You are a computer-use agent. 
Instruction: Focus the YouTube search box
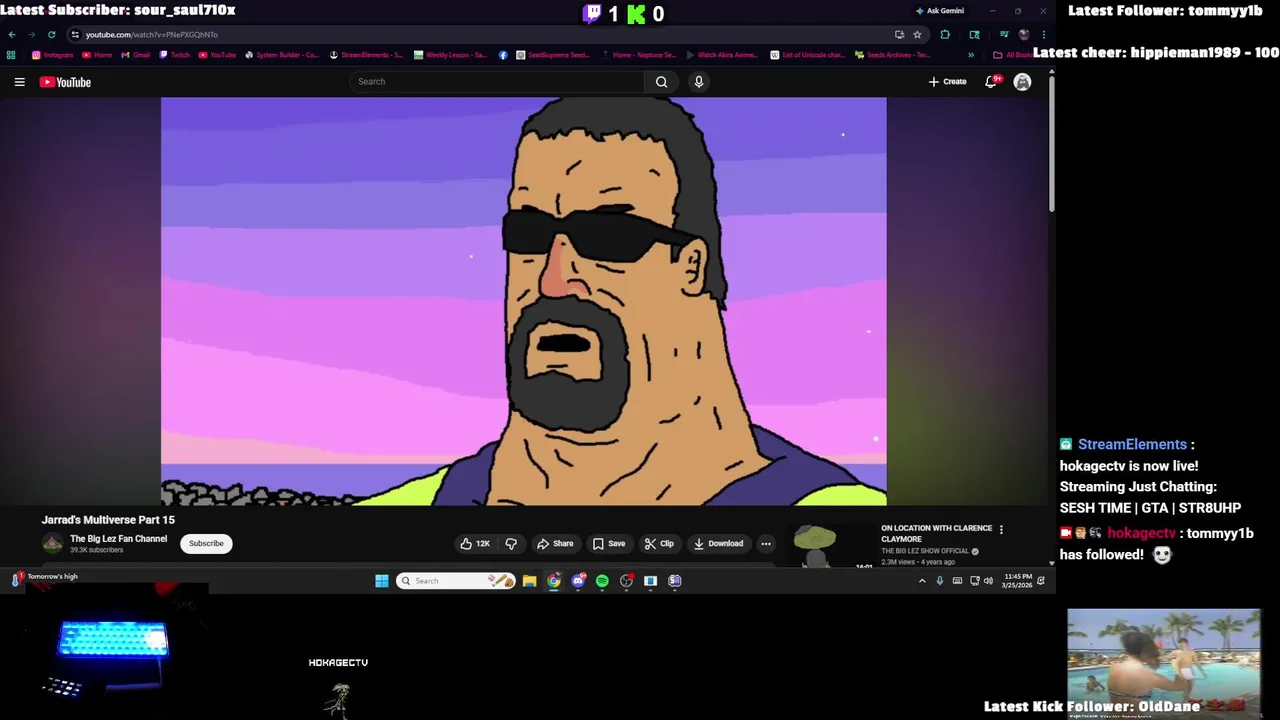point(498,82)
